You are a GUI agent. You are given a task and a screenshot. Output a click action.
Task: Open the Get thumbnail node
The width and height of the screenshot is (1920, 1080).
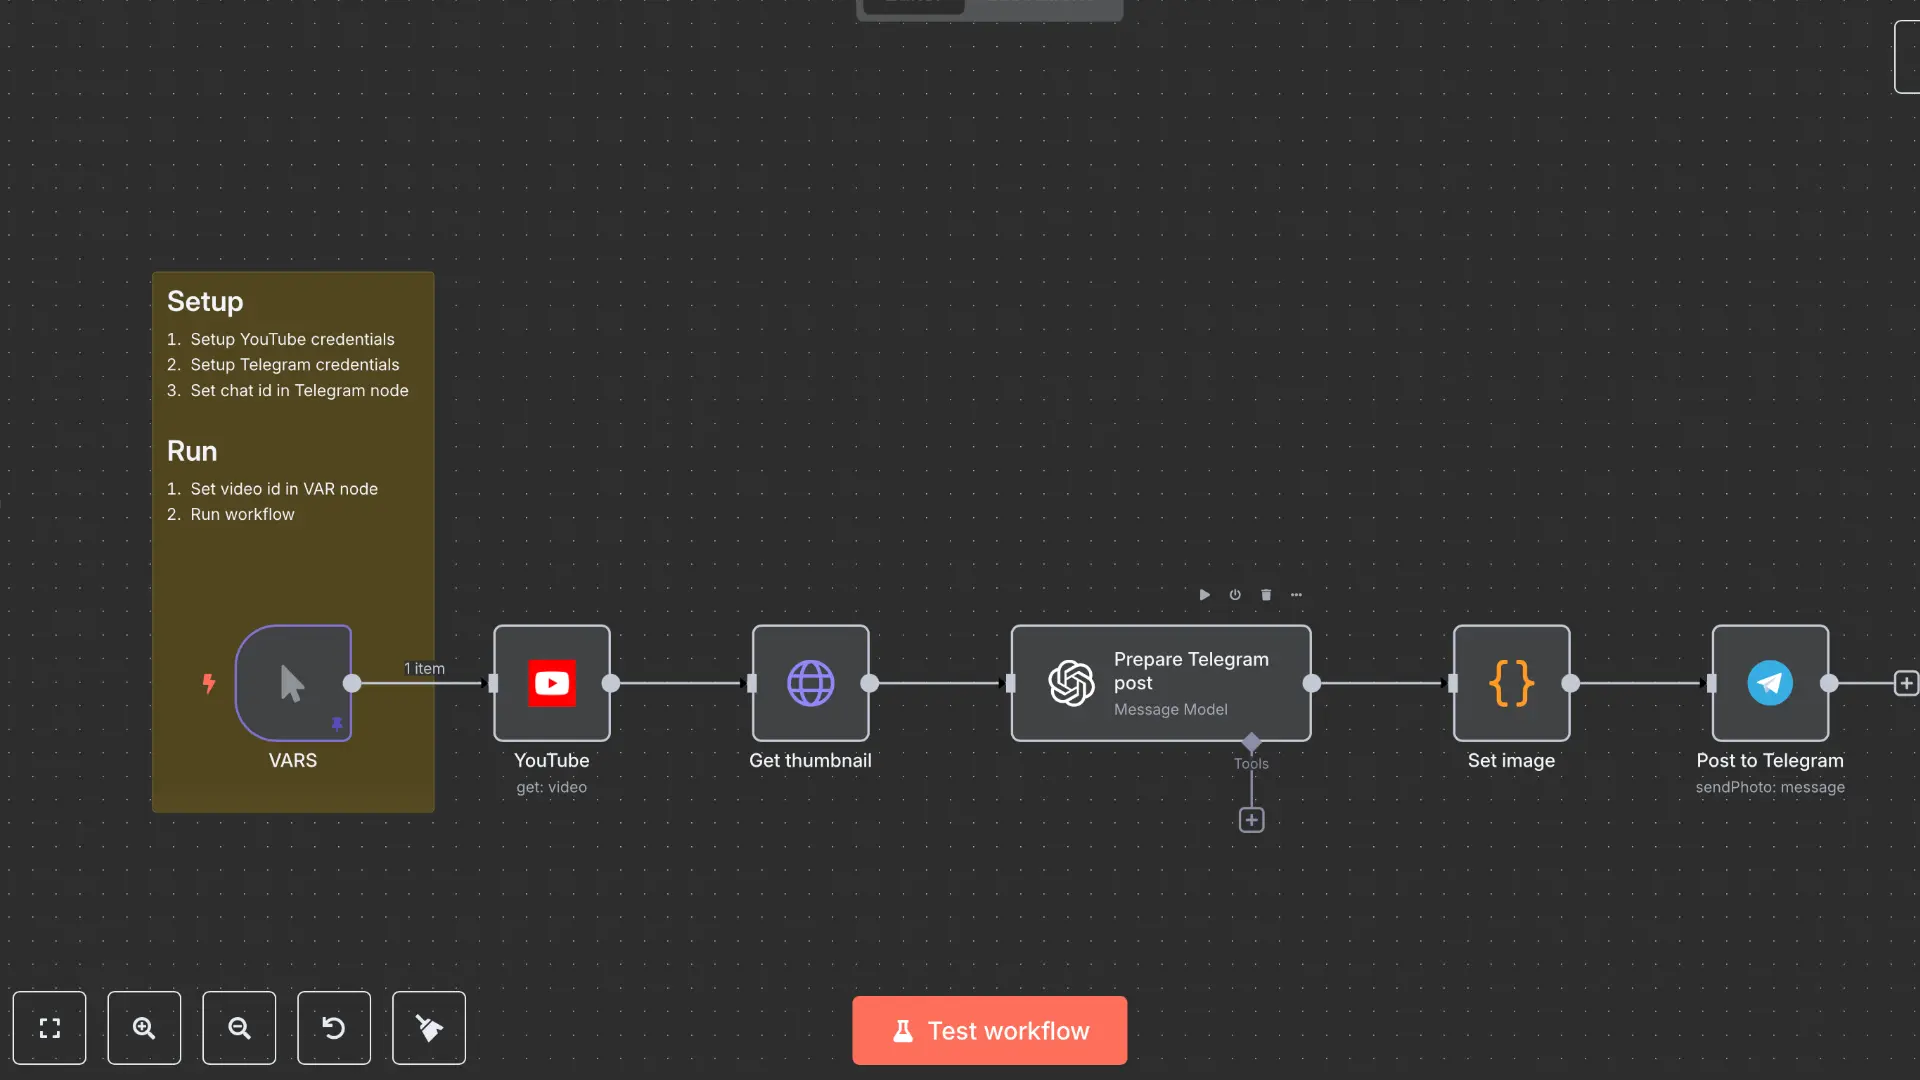(810, 684)
